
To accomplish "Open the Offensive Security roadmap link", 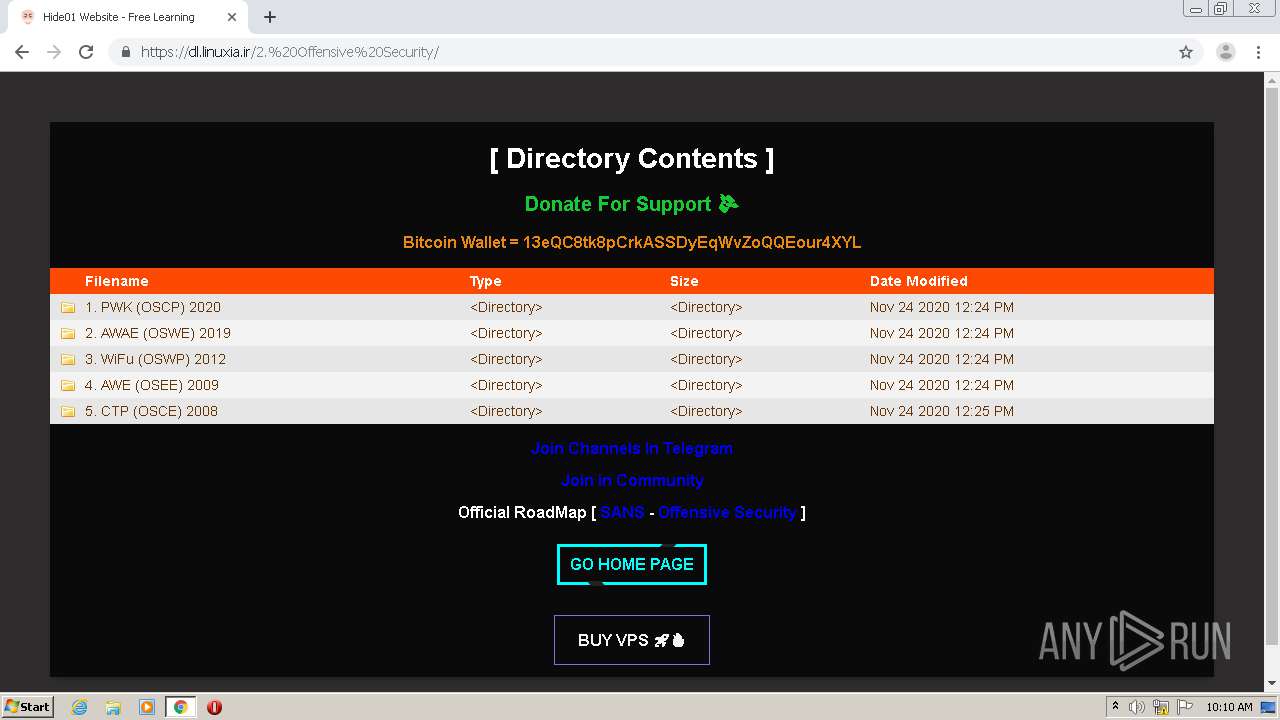I will click(727, 512).
